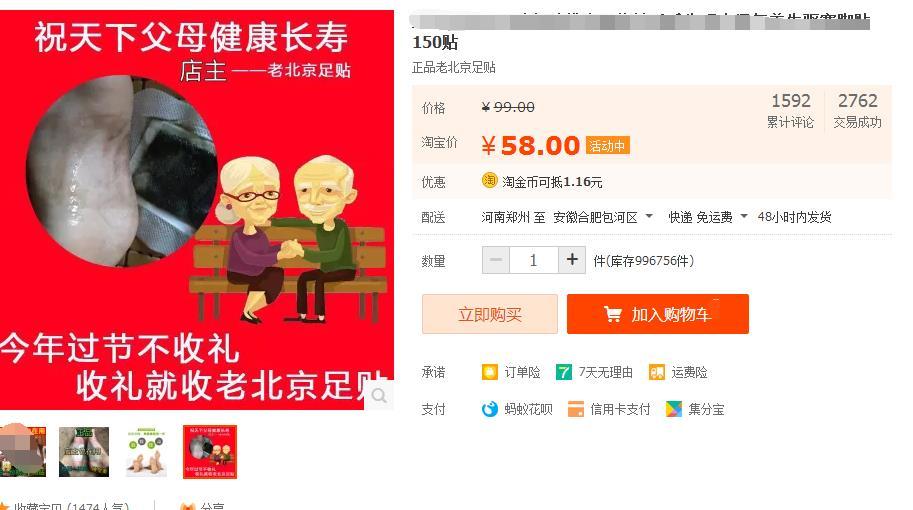Screen dimensions: 913x510
Task: Click the 订单险 insurance icon
Action: pyautogui.click(x=490, y=372)
